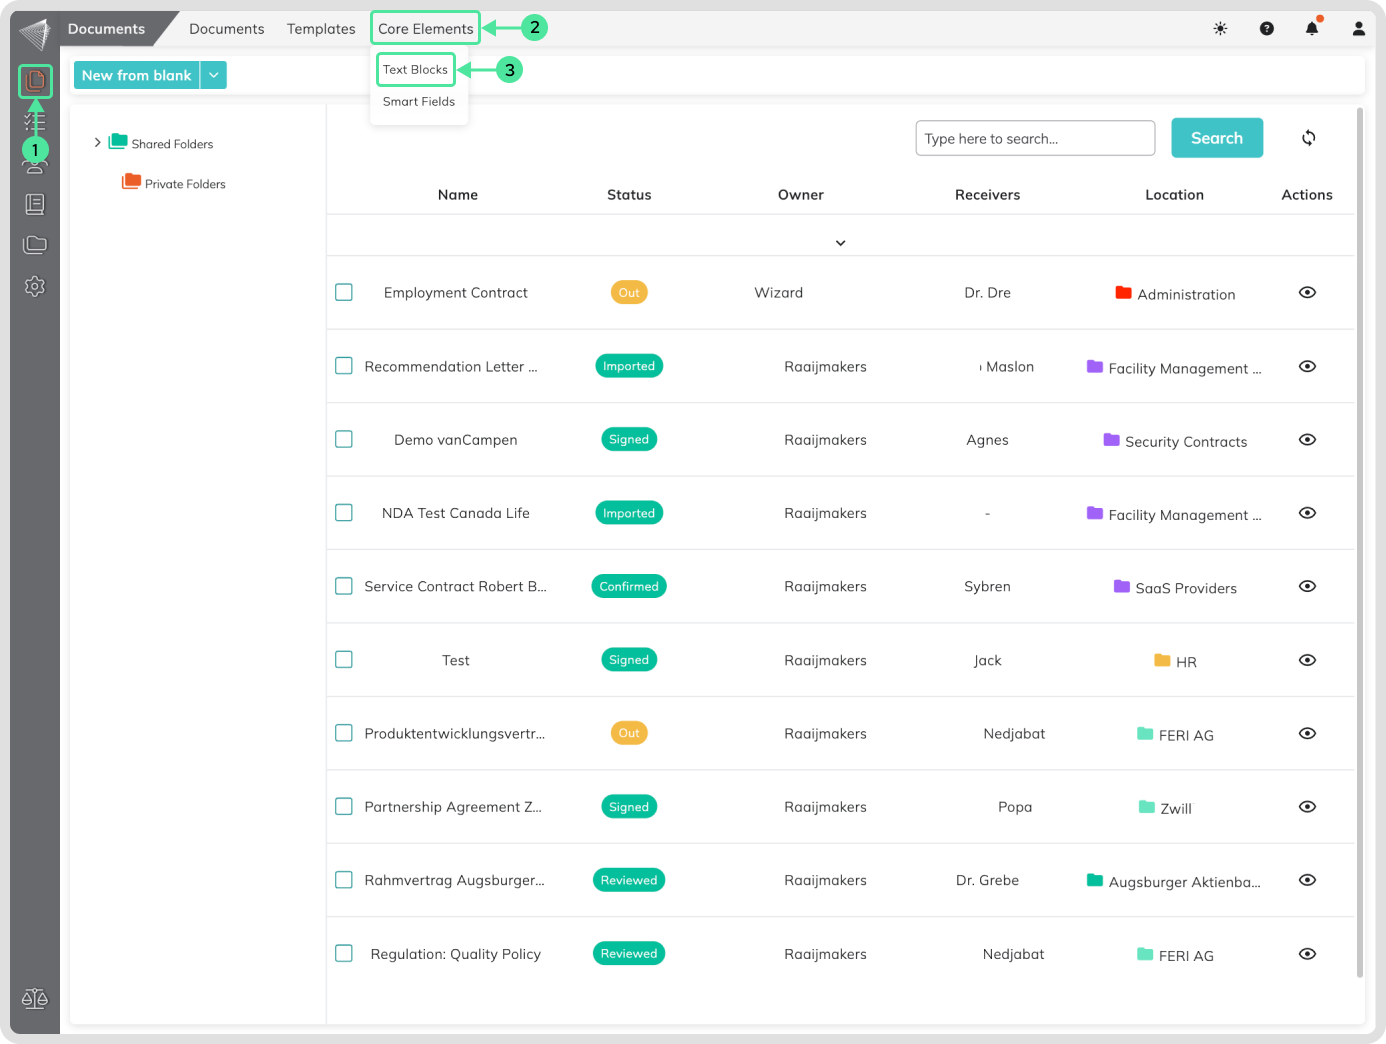Viewport: 1386px width, 1044px height.
Task: Click the New from blank button
Action: [x=137, y=75]
